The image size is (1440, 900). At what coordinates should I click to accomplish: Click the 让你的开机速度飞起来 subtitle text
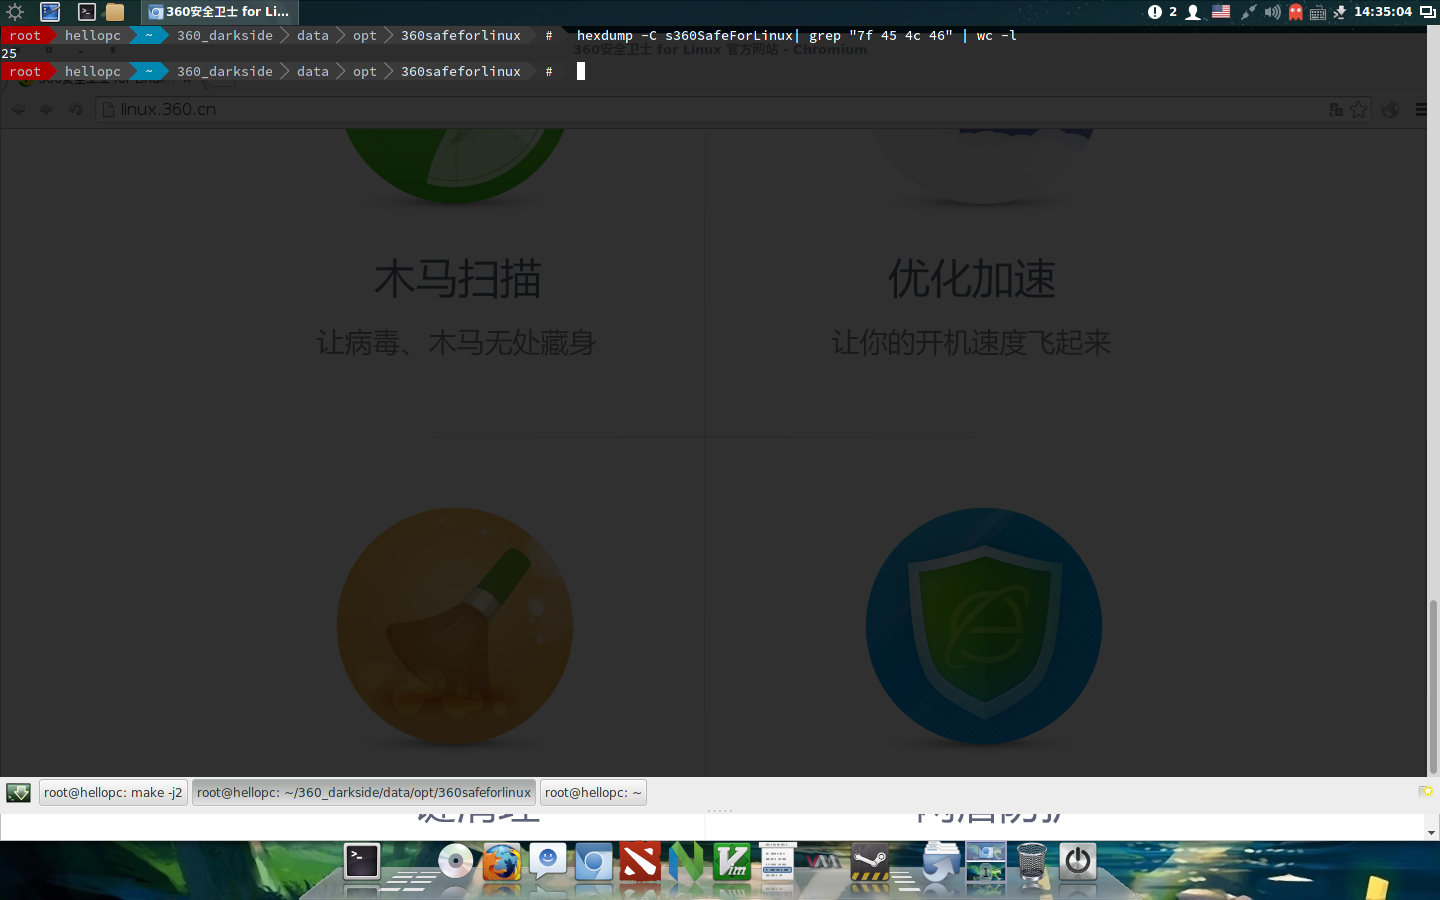point(971,343)
